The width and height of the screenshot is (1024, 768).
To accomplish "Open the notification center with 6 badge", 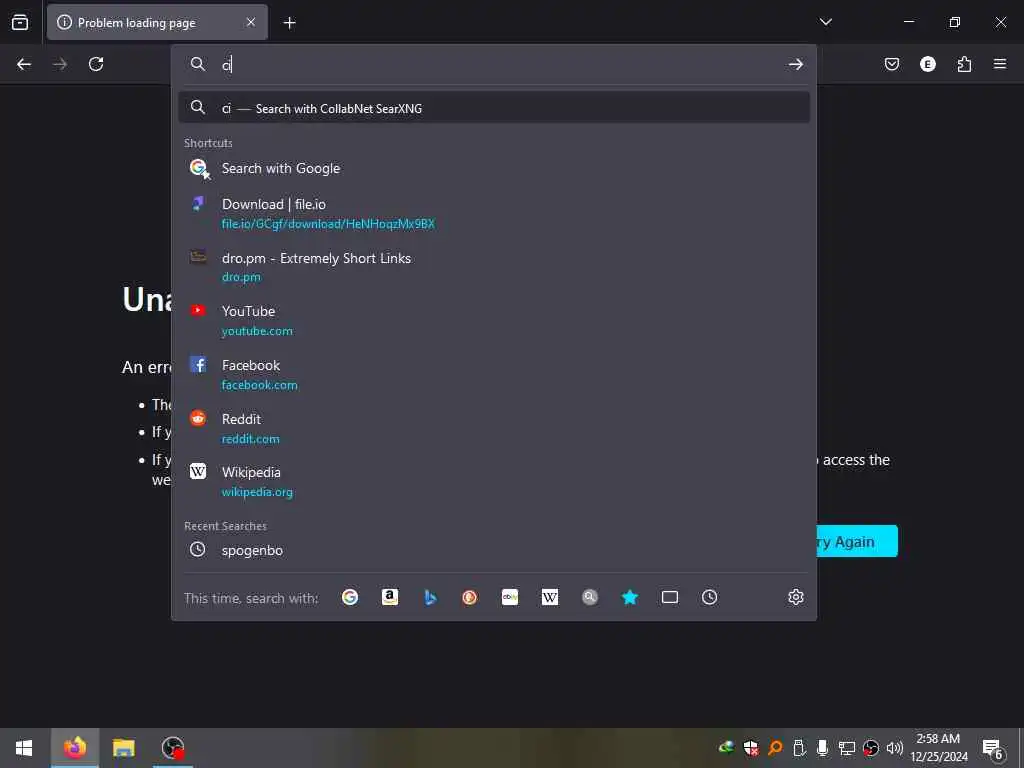I will coord(993,748).
